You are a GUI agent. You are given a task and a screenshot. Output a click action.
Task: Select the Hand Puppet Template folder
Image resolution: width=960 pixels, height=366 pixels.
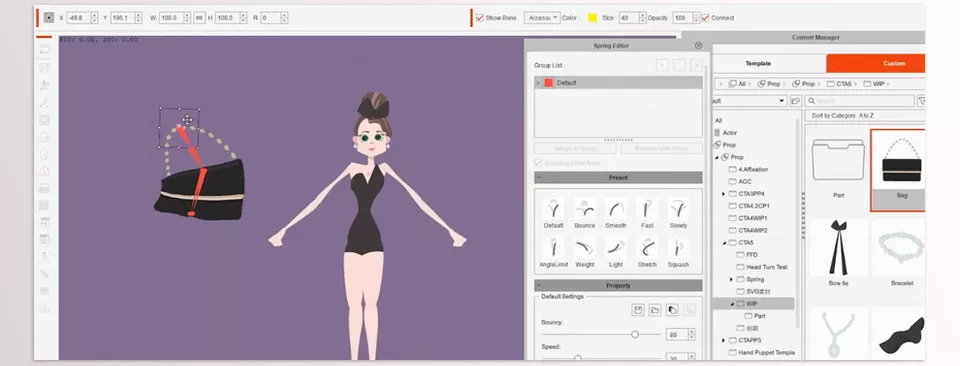[x=761, y=353]
